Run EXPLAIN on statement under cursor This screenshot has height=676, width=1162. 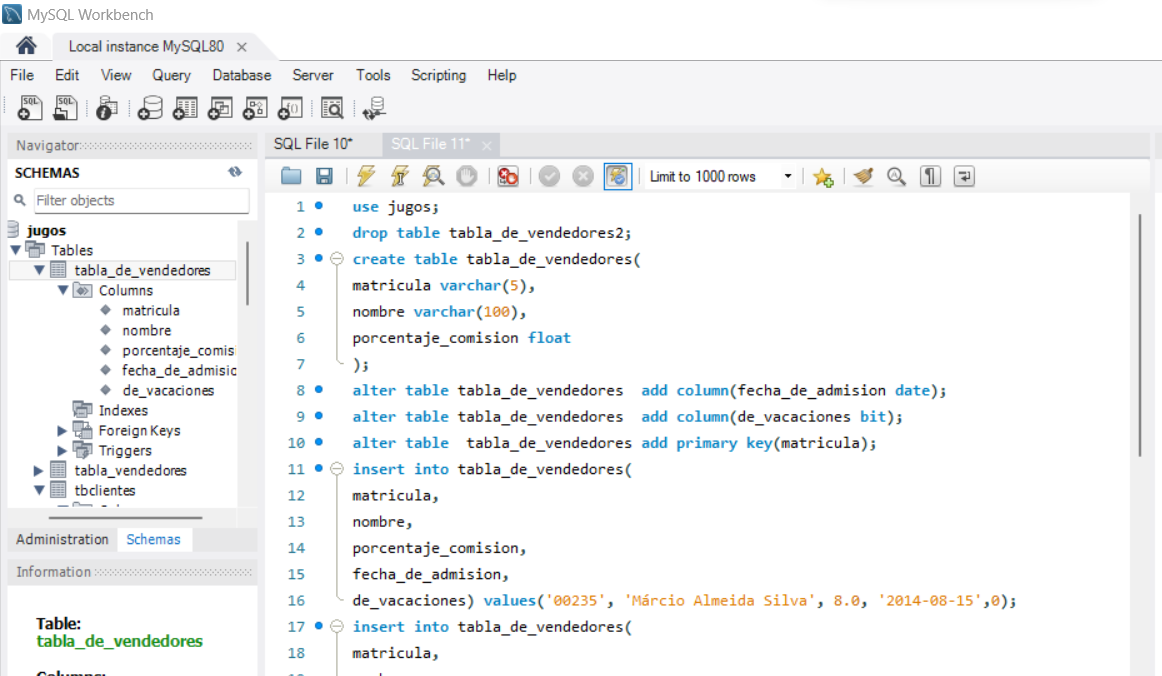pyautogui.click(x=433, y=176)
